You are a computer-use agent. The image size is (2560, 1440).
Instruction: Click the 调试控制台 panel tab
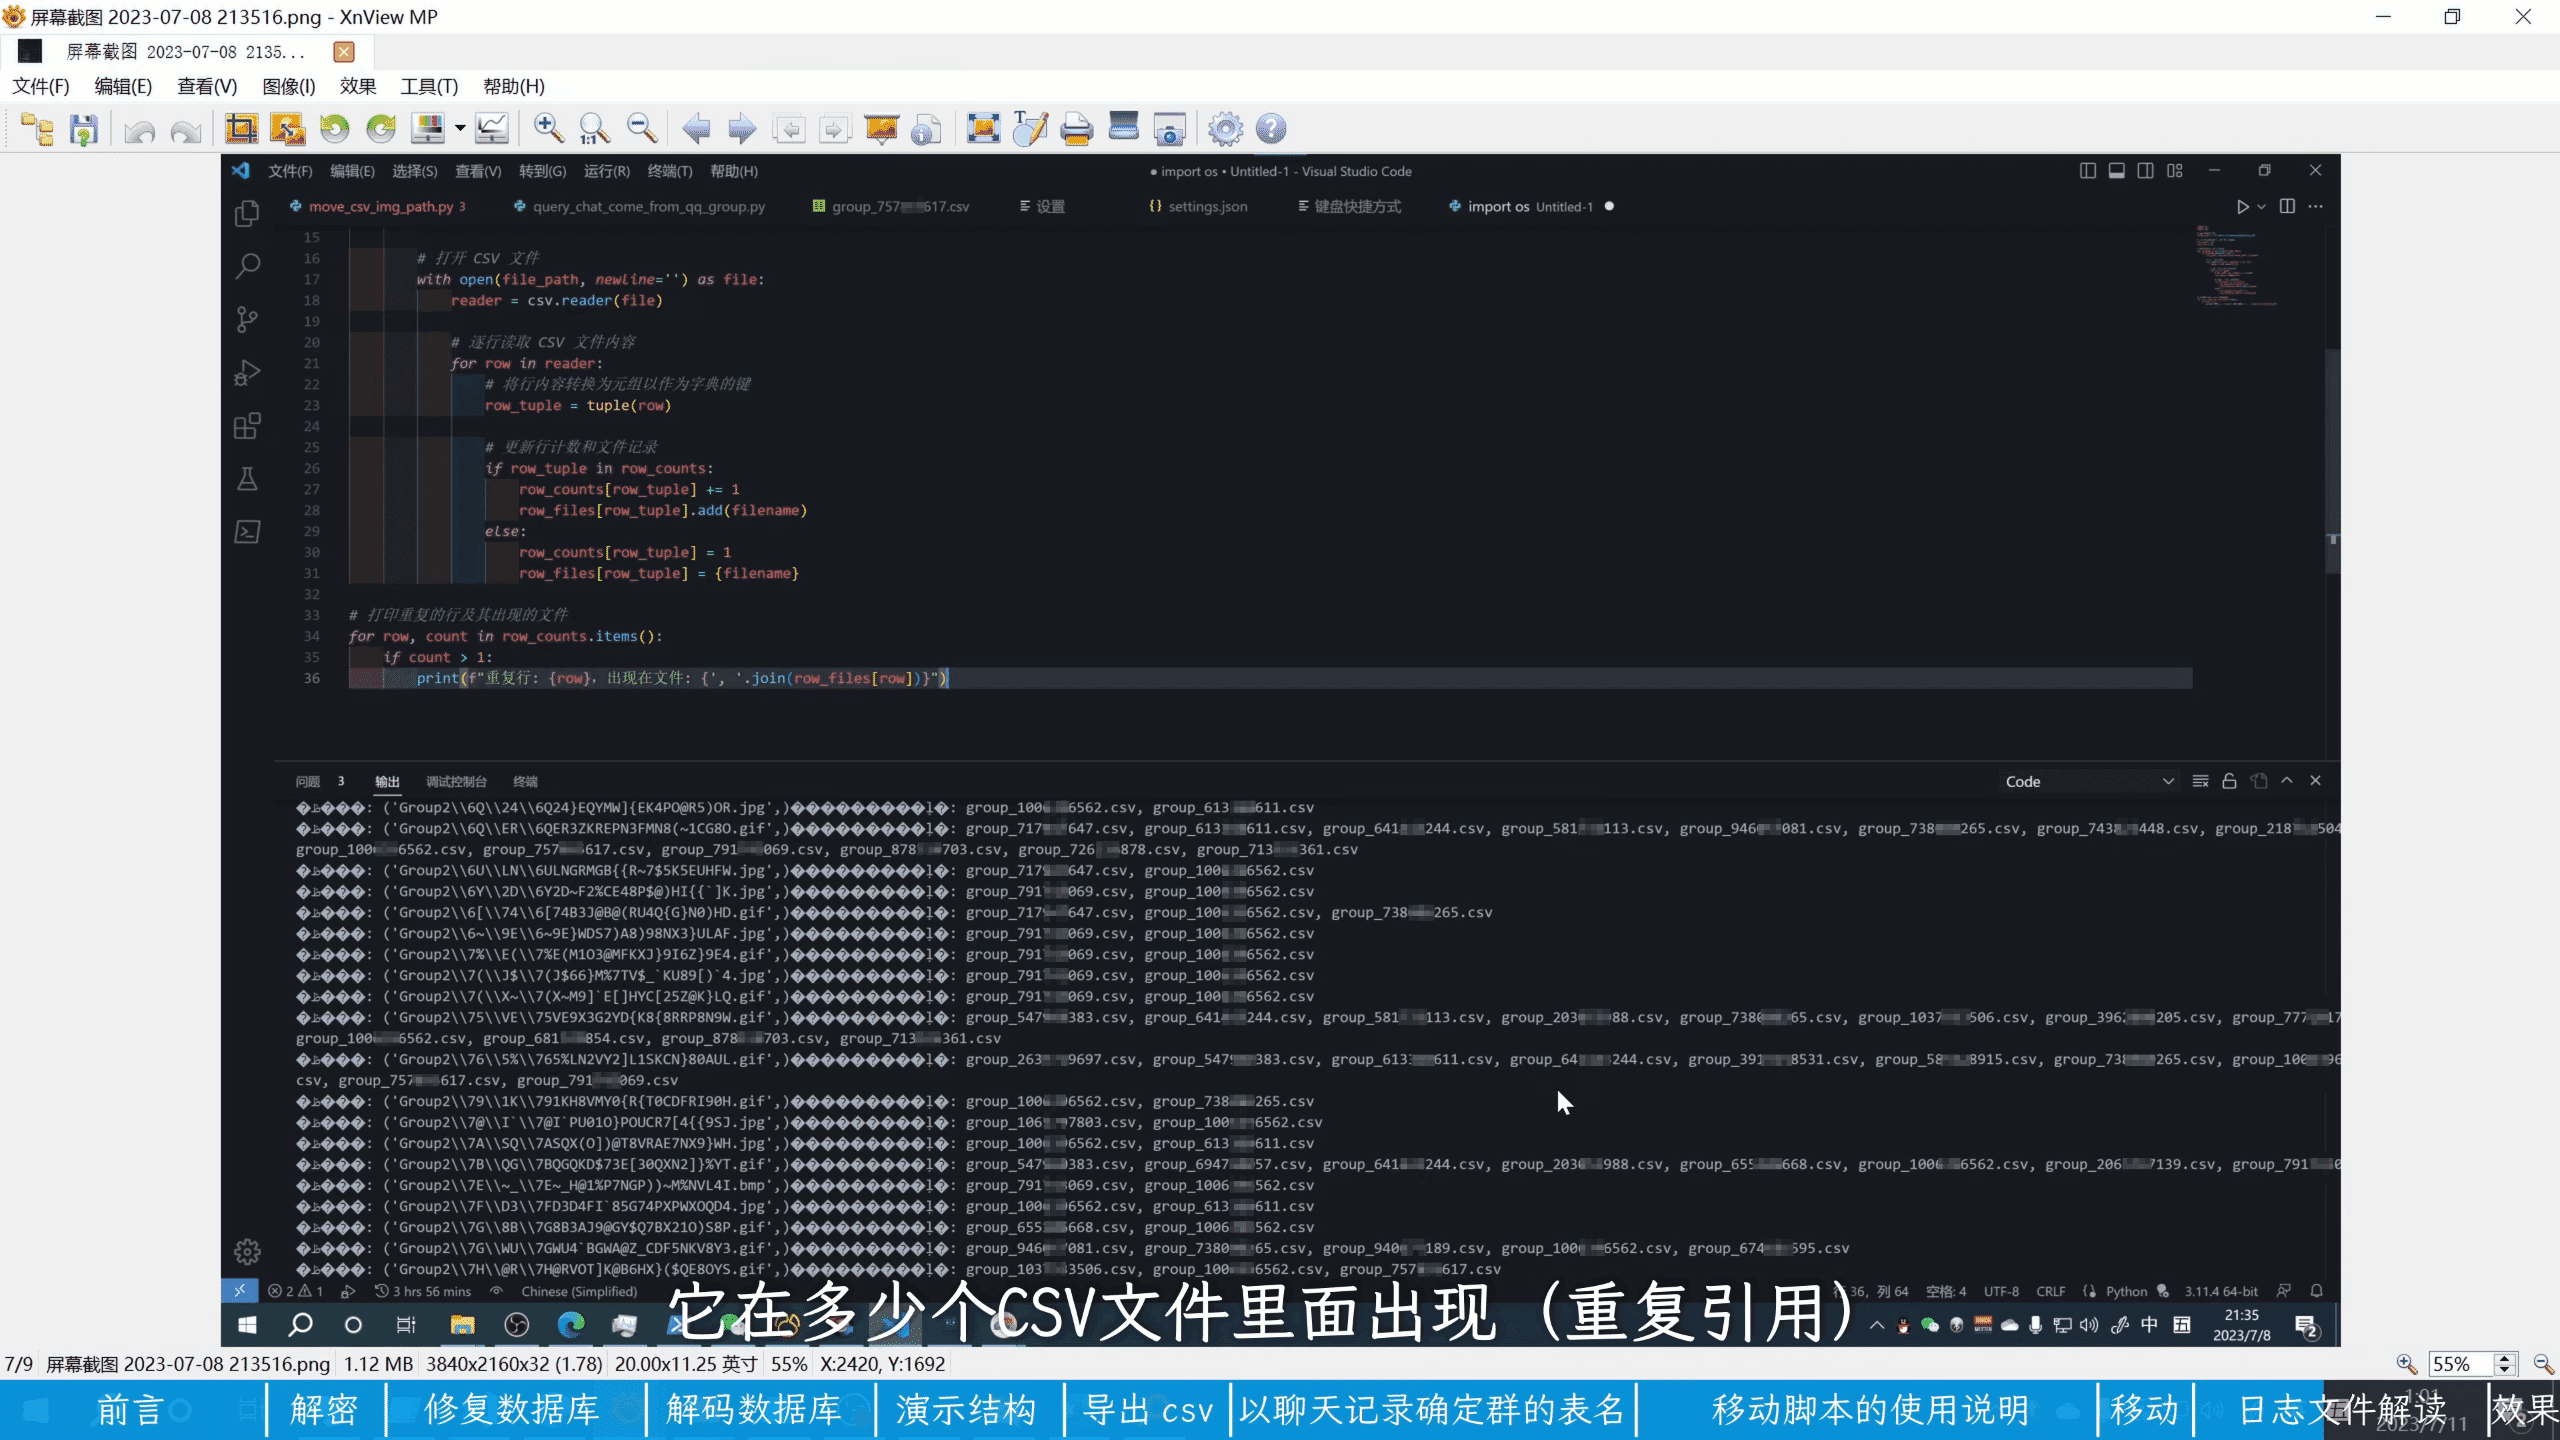pos(456,781)
